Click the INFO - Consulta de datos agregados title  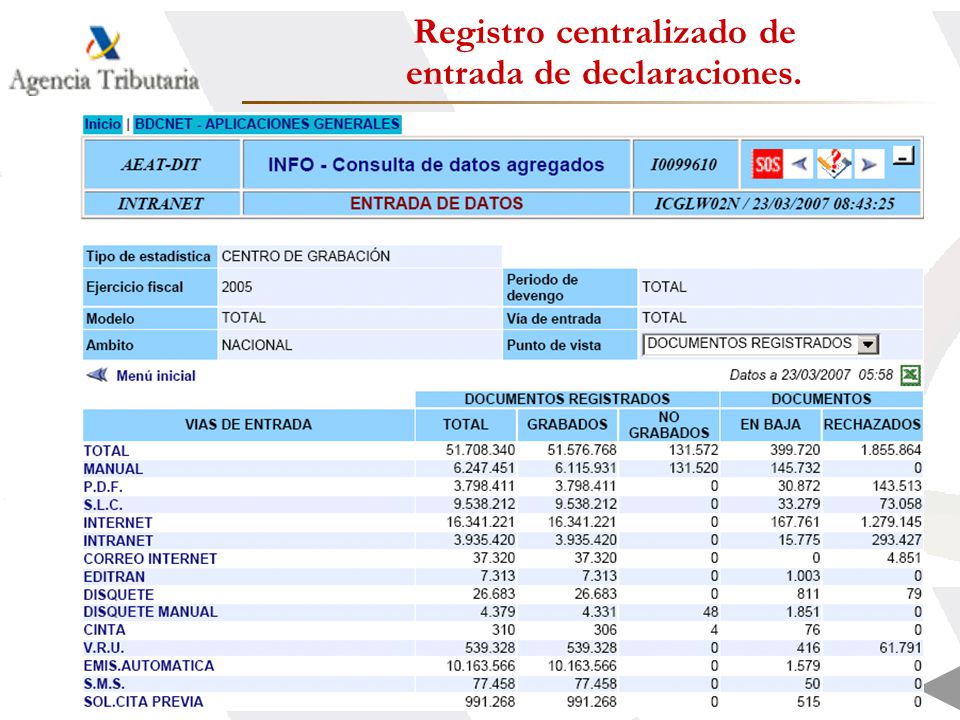pyautogui.click(x=436, y=165)
